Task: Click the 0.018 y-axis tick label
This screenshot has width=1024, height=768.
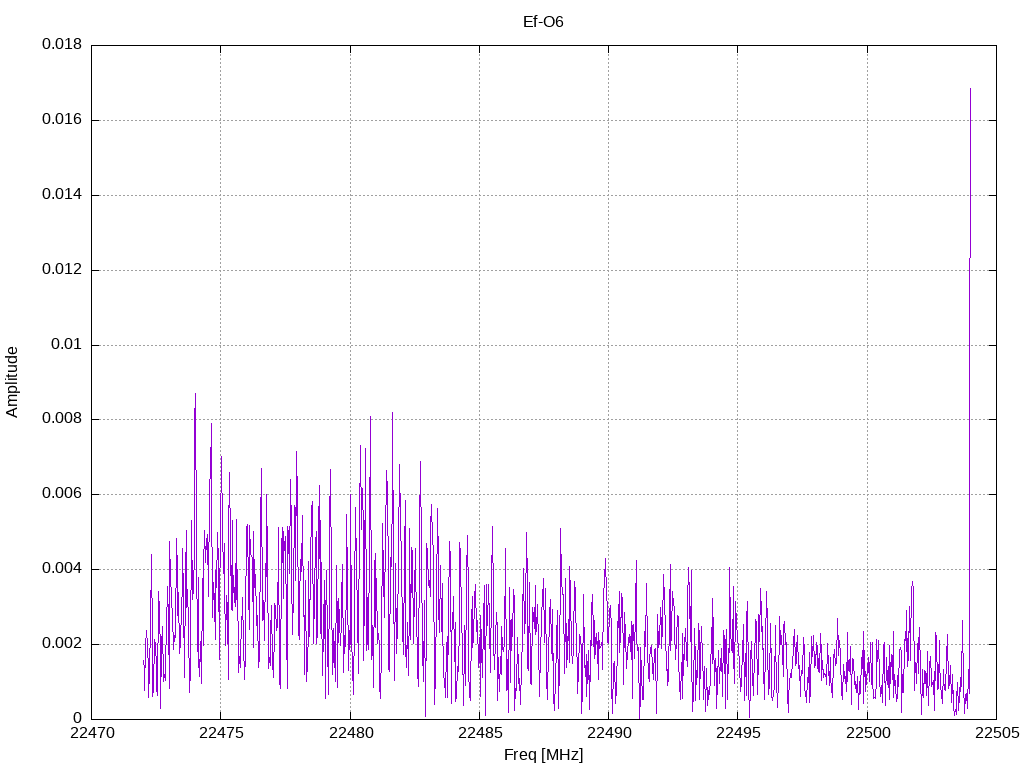Action: (x=62, y=44)
